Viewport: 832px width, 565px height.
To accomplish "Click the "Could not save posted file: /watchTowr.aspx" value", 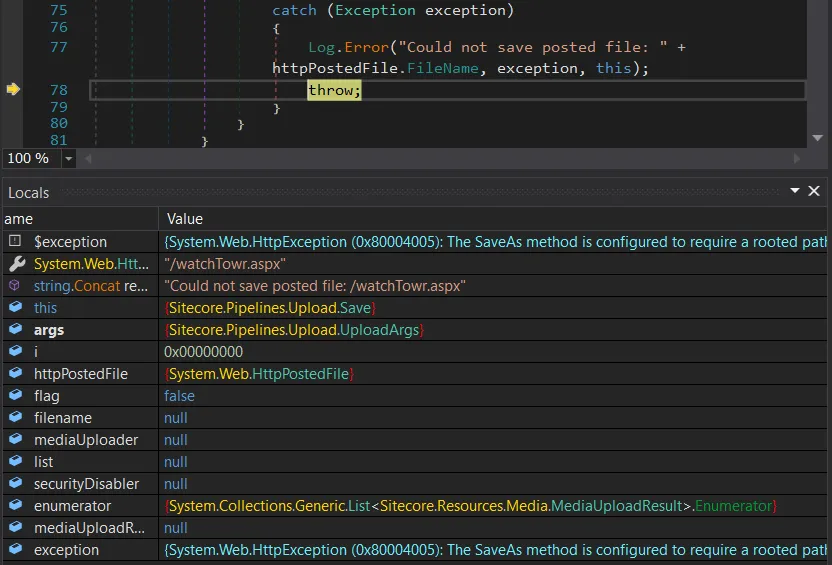I will tap(315, 286).
